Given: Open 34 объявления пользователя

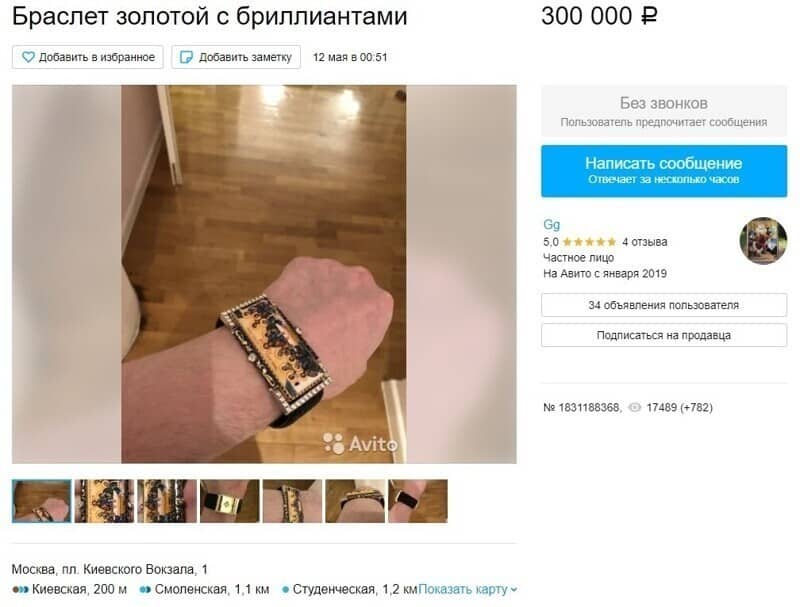Looking at the screenshot, I should tap(664, 305).
